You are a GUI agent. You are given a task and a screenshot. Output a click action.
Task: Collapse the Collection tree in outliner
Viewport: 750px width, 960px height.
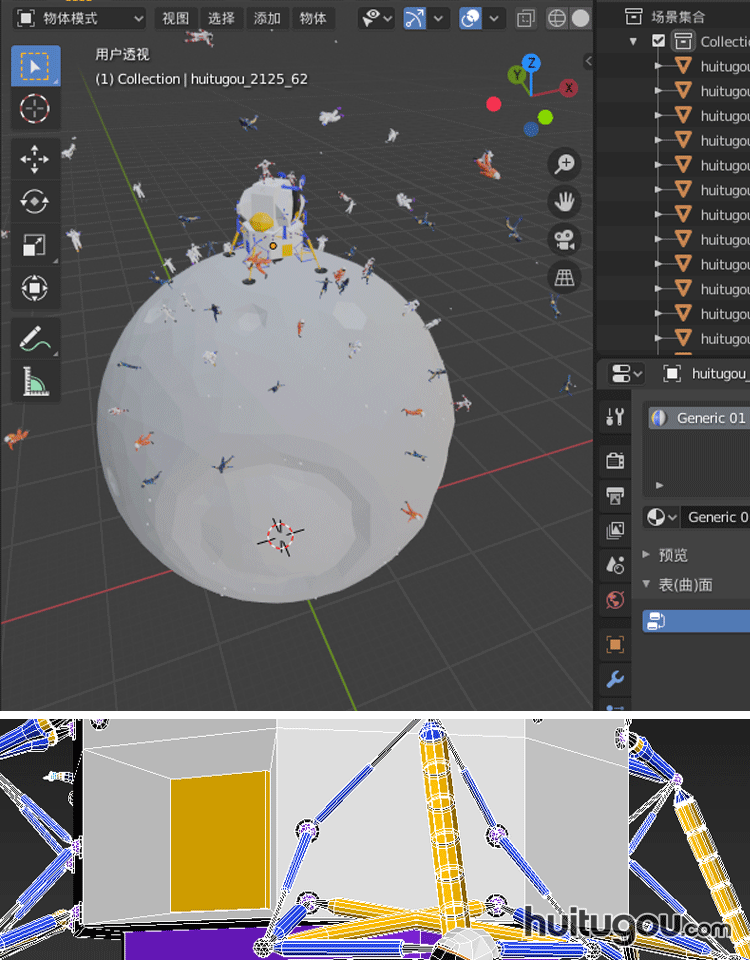[x=633, y=41]
